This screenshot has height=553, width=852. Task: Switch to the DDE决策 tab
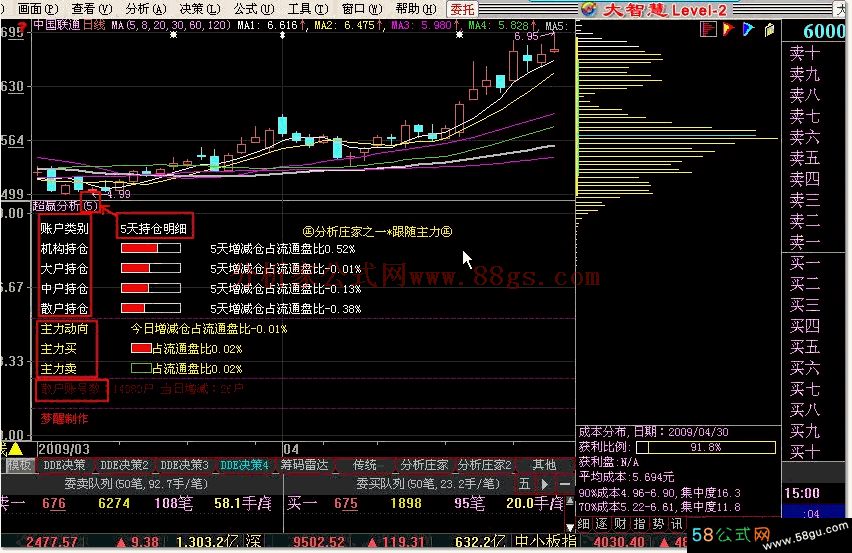click(x=64, y=465)
